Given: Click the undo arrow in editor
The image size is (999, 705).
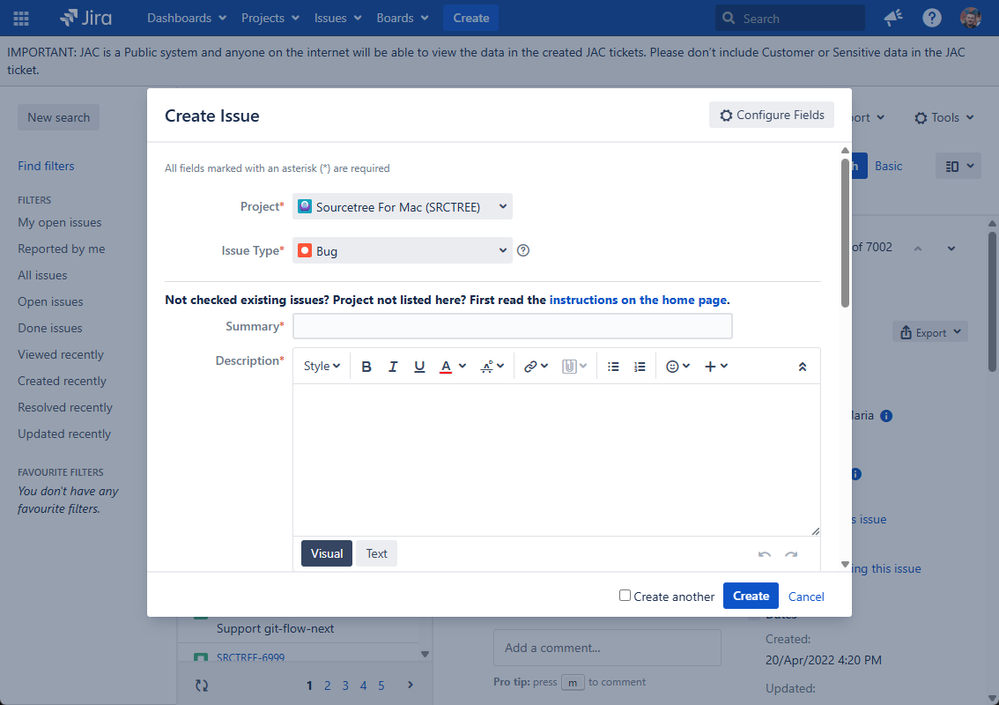Looking at the screenshot, I should point(765,554).
